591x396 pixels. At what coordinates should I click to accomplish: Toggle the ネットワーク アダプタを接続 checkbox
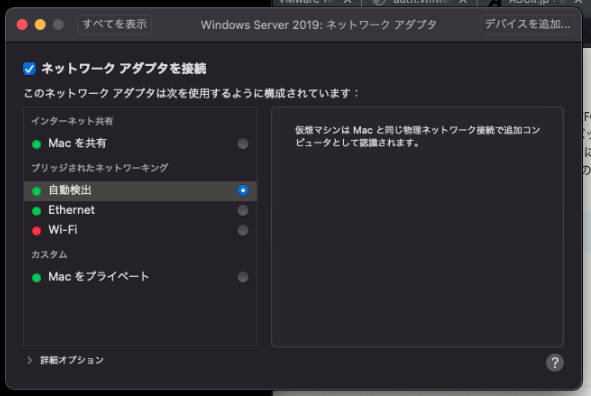coord(29,69)
